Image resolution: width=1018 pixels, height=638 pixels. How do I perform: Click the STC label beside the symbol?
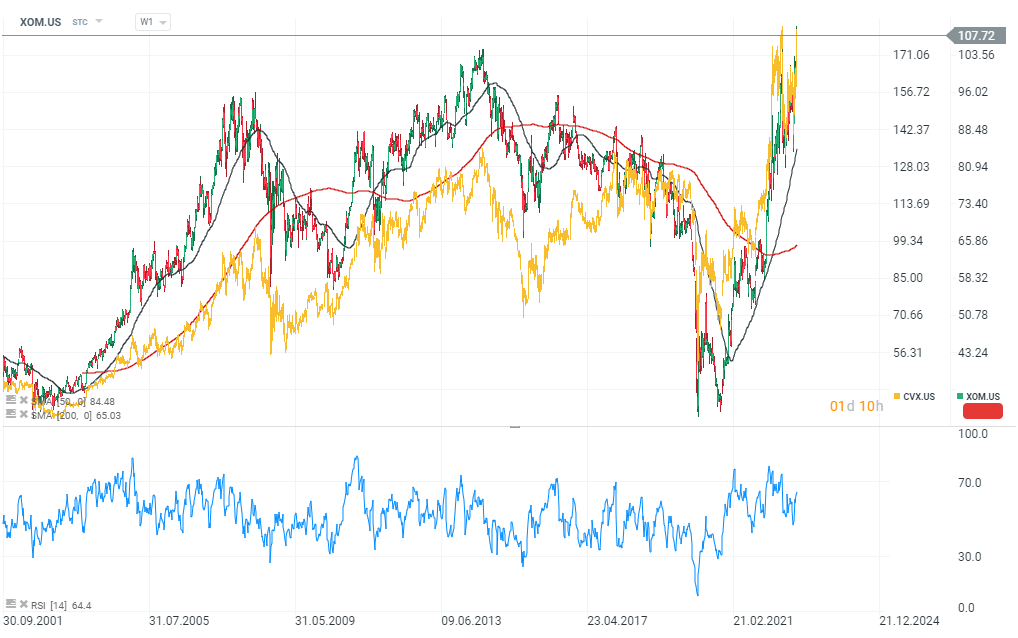coord(80,22)
